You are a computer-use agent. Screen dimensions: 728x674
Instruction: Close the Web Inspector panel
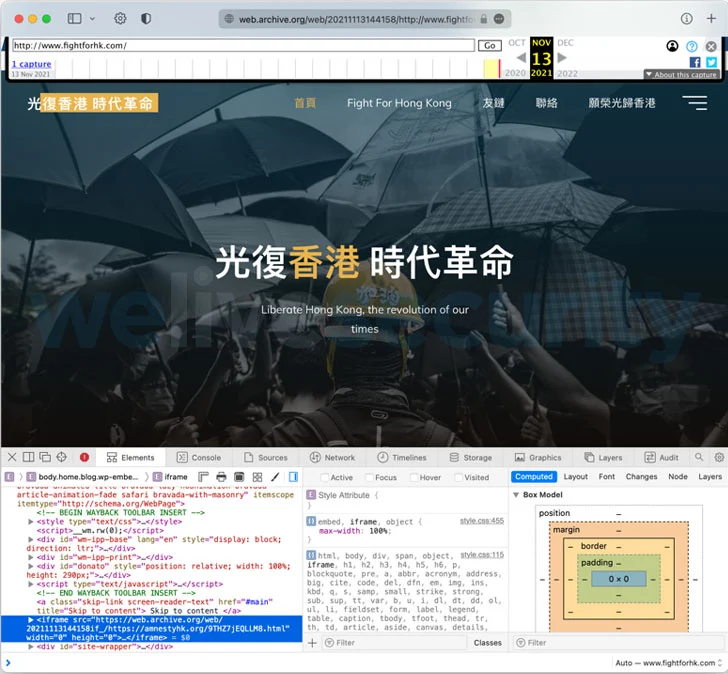tap(12, 457)
